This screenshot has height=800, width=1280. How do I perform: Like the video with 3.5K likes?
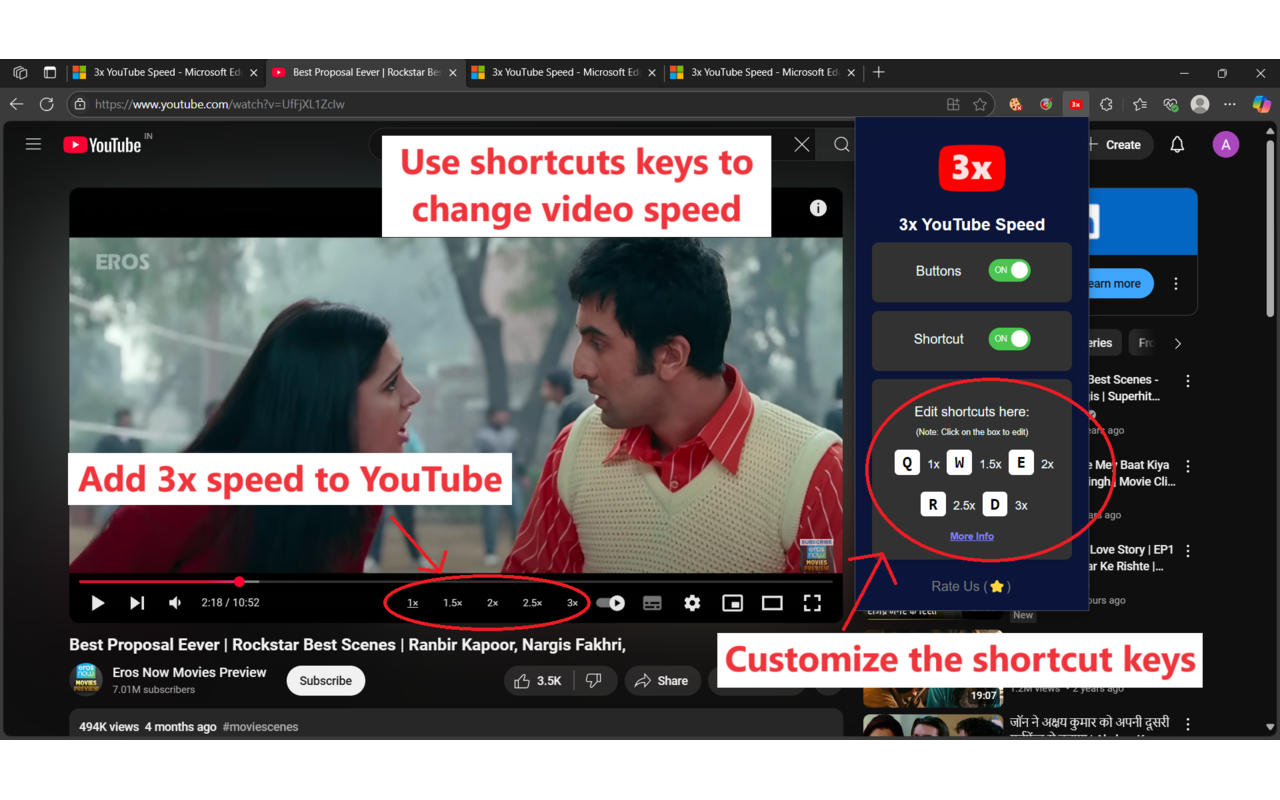coord(538,681)
